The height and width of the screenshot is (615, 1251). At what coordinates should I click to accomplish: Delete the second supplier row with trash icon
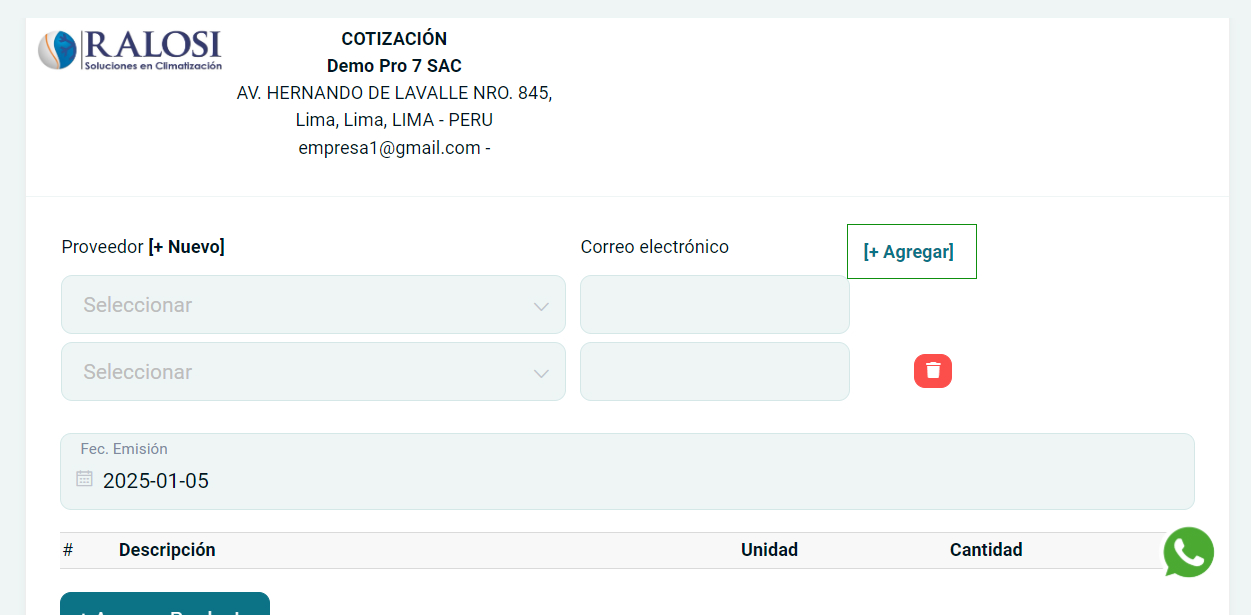click(x=932, y=371)
